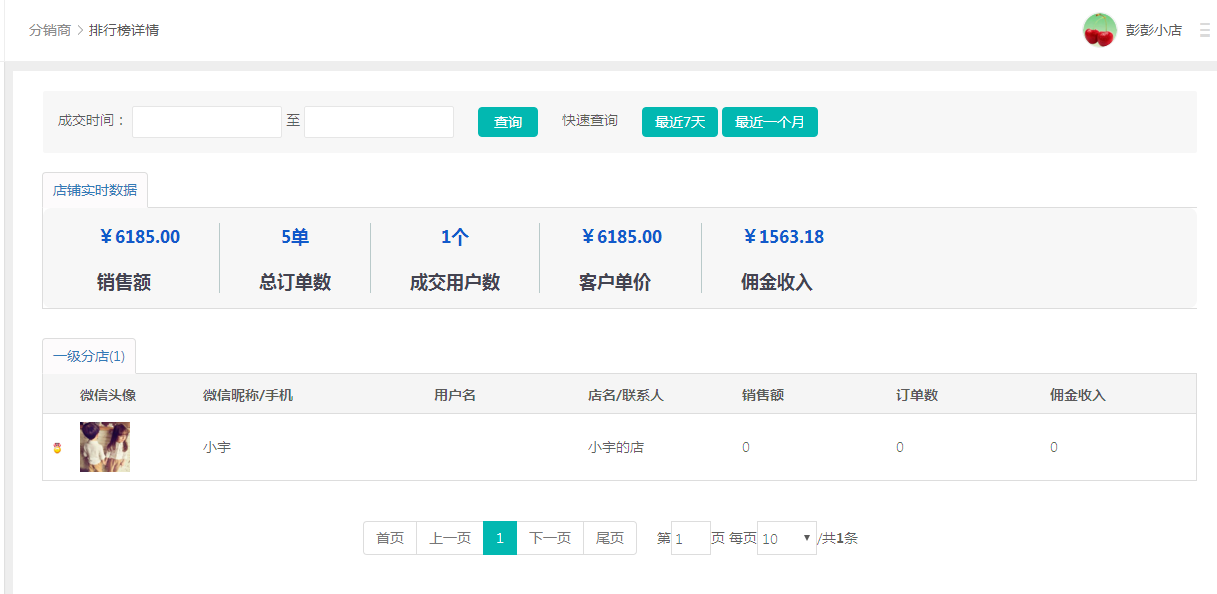Open the top-right hamburger menu icon
Viewport: 1217px width, 594px height.
(x=1204, y=30)
